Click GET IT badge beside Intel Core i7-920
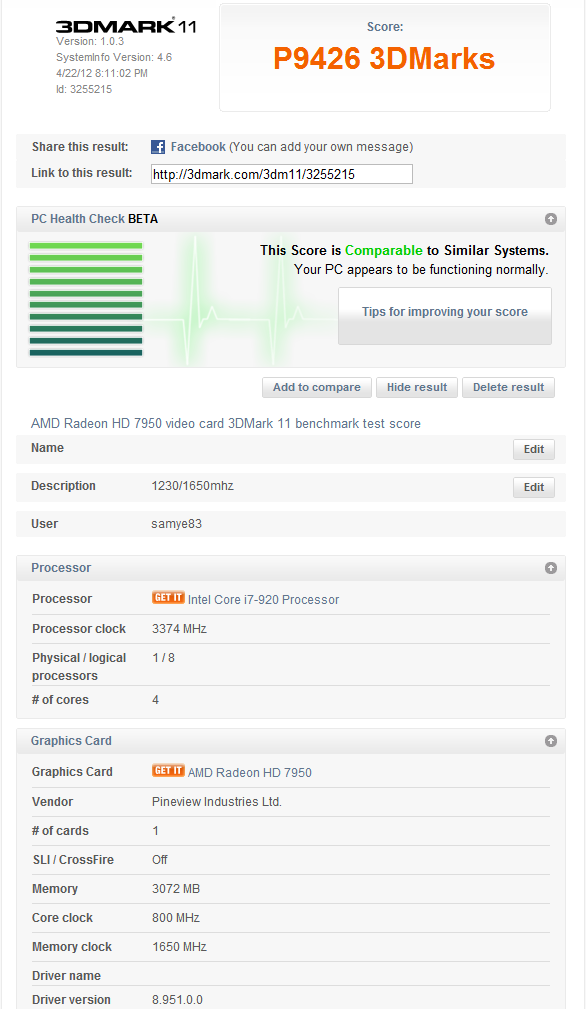 169,598
